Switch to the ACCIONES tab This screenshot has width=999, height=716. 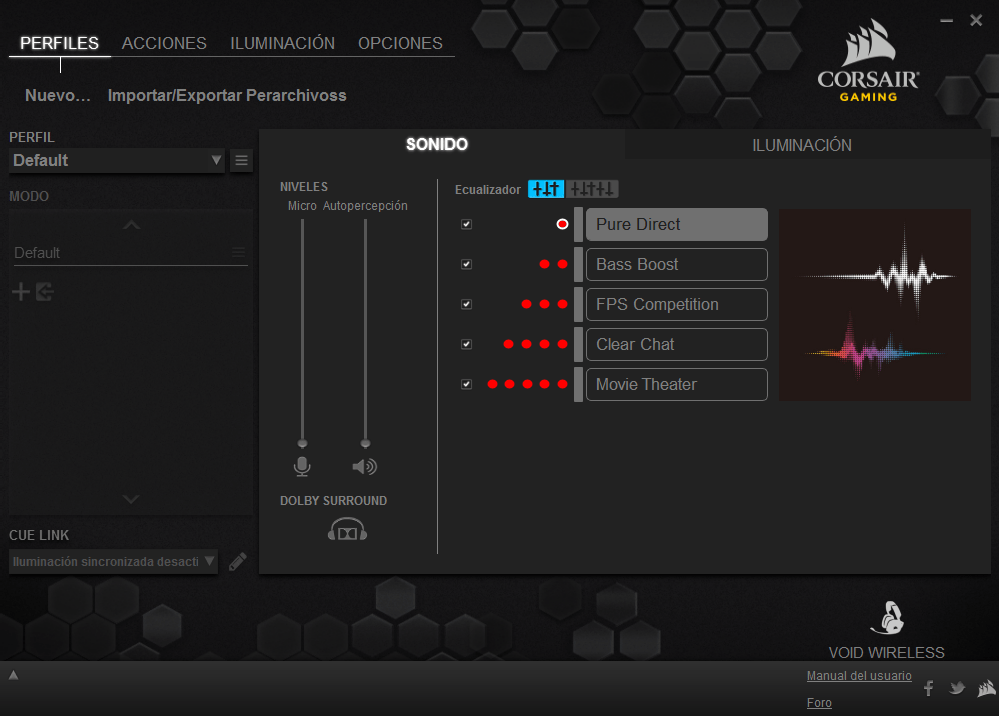coord(164,43)
